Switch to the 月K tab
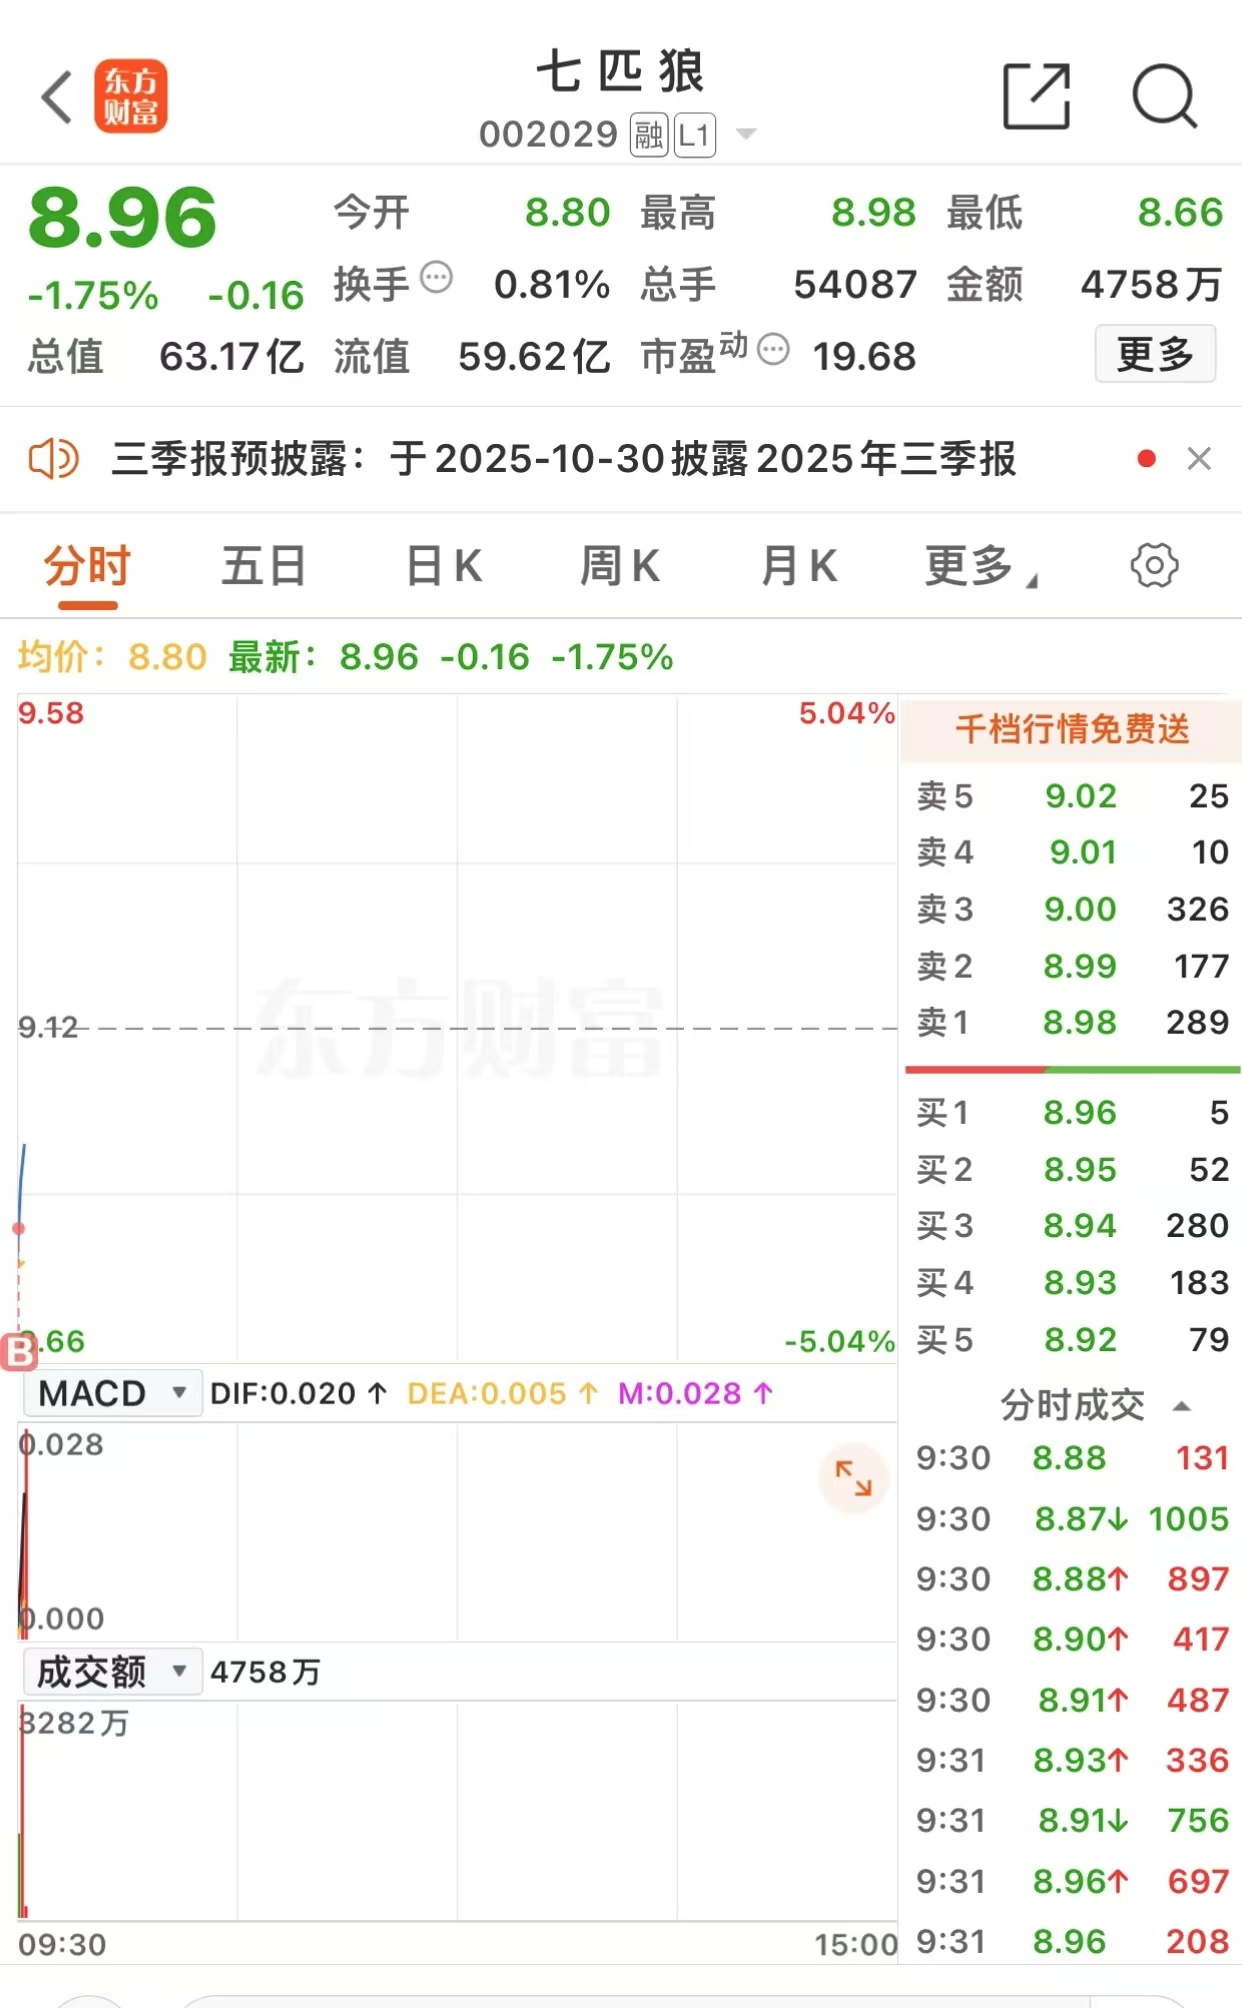Screen dimensions: 1242x2008 (x=798, y=566)
